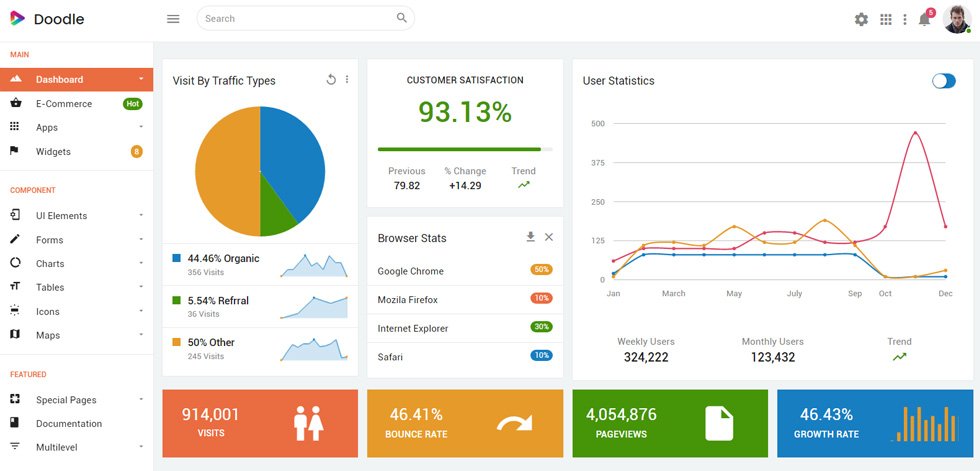This screenshot has width=980, height=471.
Task: Click the blue Organic legend swatch
Action: [176, 258]
